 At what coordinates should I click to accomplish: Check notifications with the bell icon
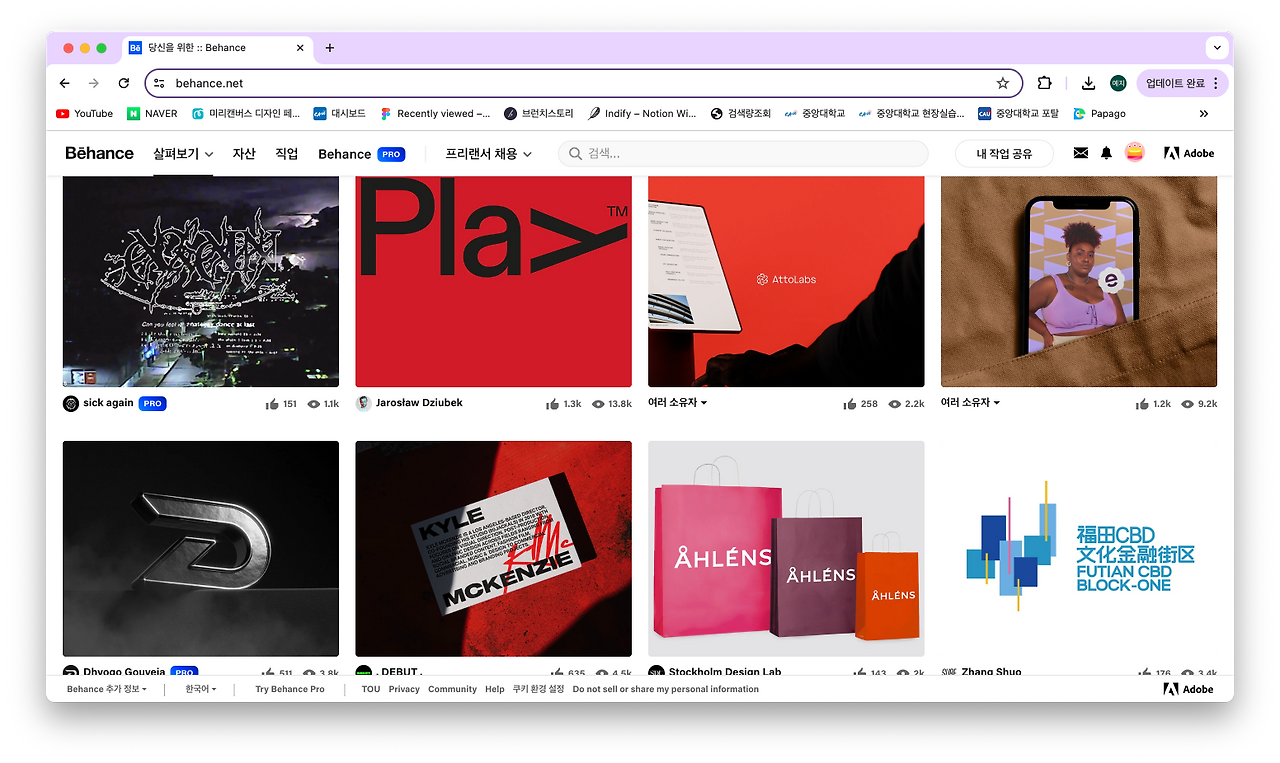point(1108,153)
